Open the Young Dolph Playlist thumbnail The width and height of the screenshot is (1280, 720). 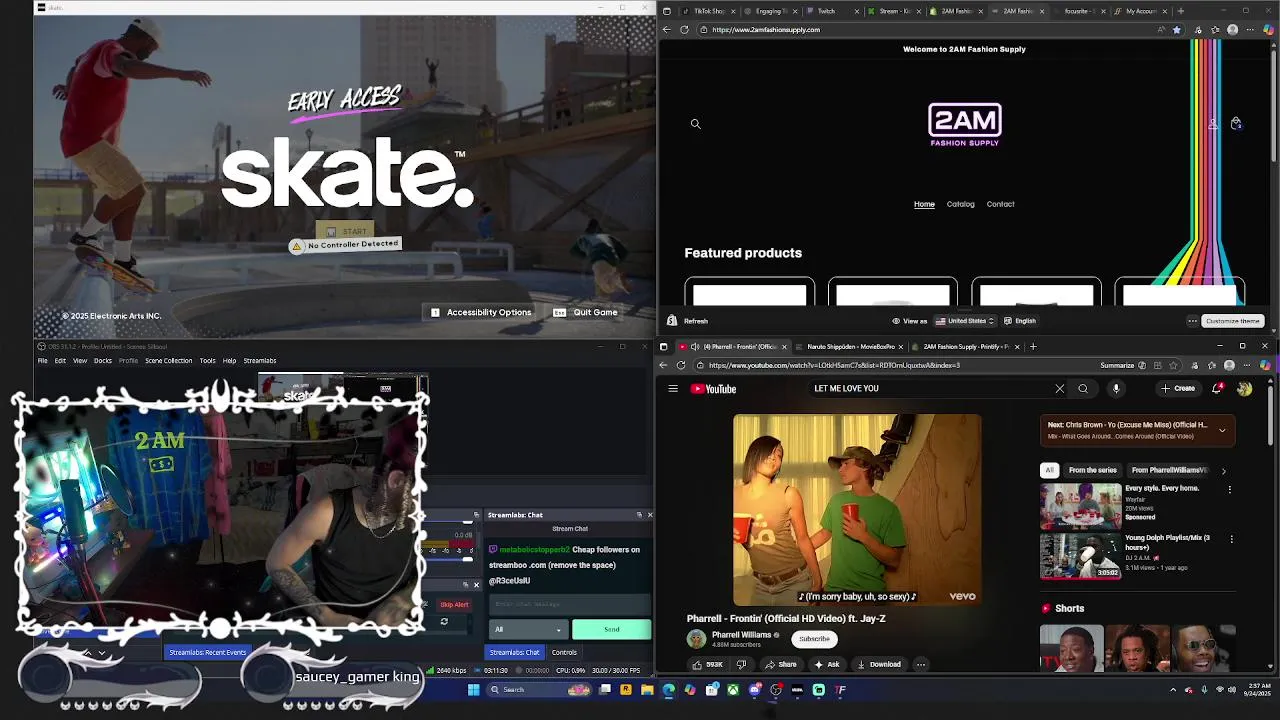1081,556
